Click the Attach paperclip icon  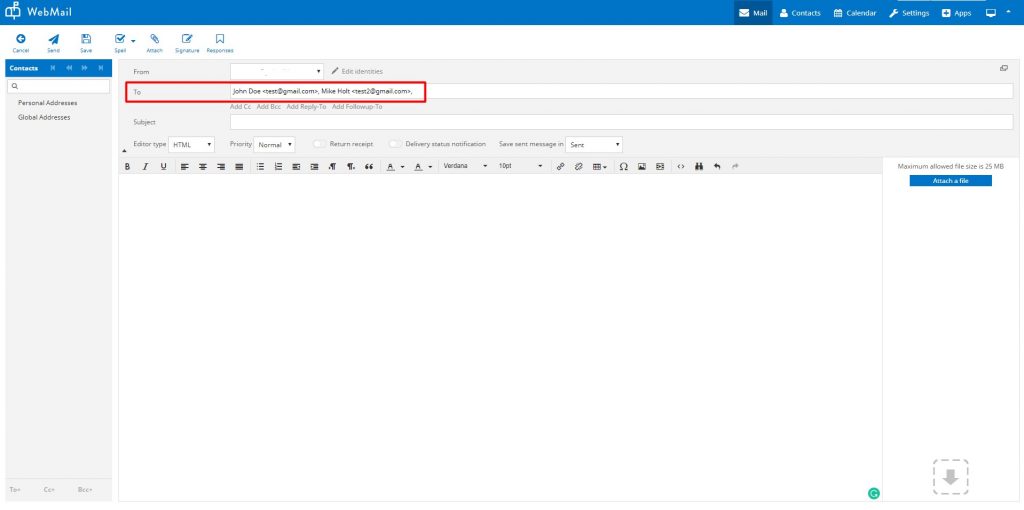[154, 39]
